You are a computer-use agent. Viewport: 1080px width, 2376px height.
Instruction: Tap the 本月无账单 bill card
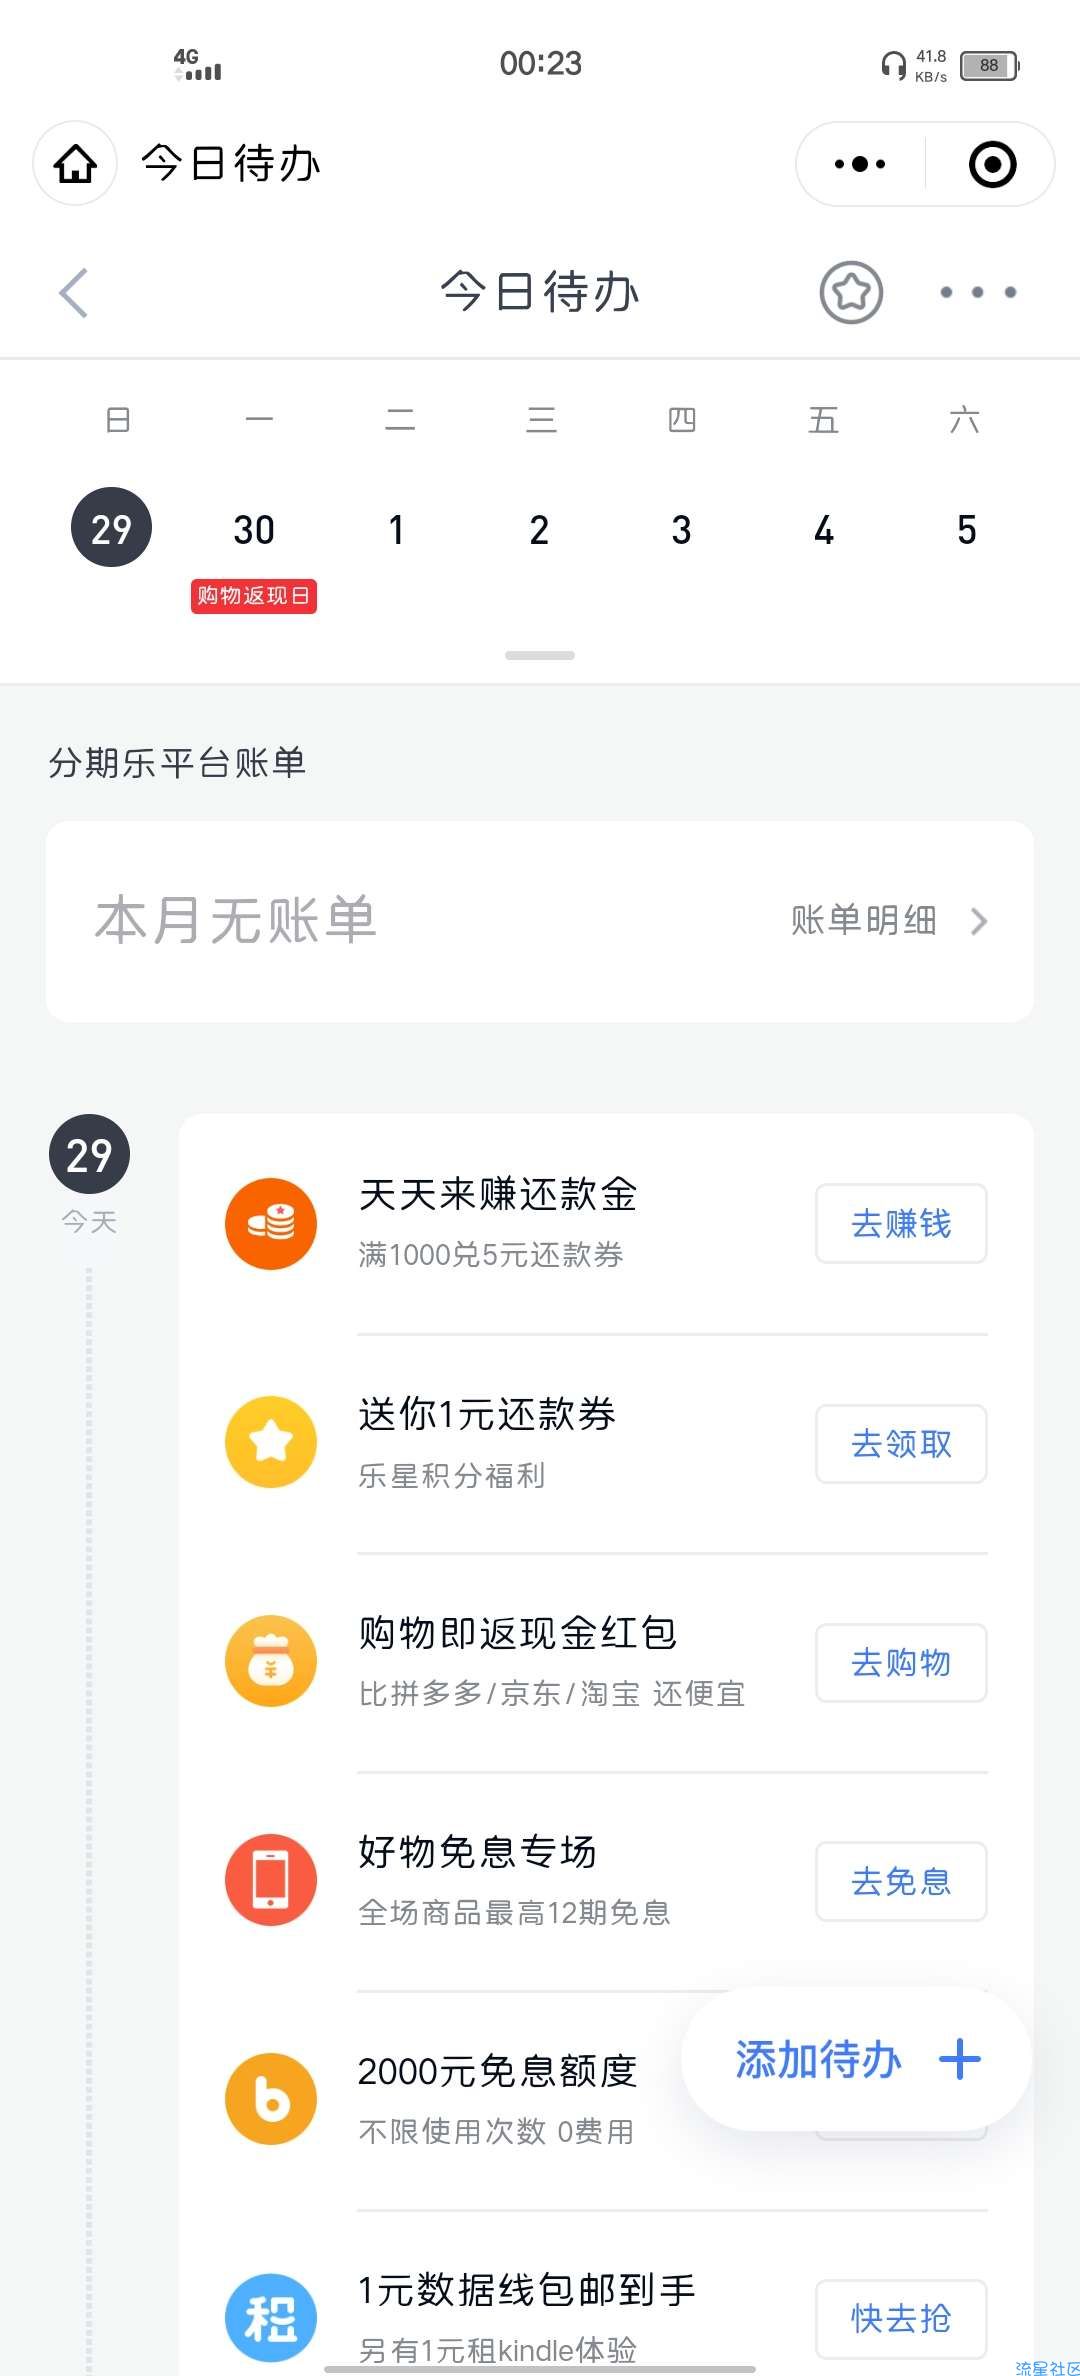[x=540, y=921]
